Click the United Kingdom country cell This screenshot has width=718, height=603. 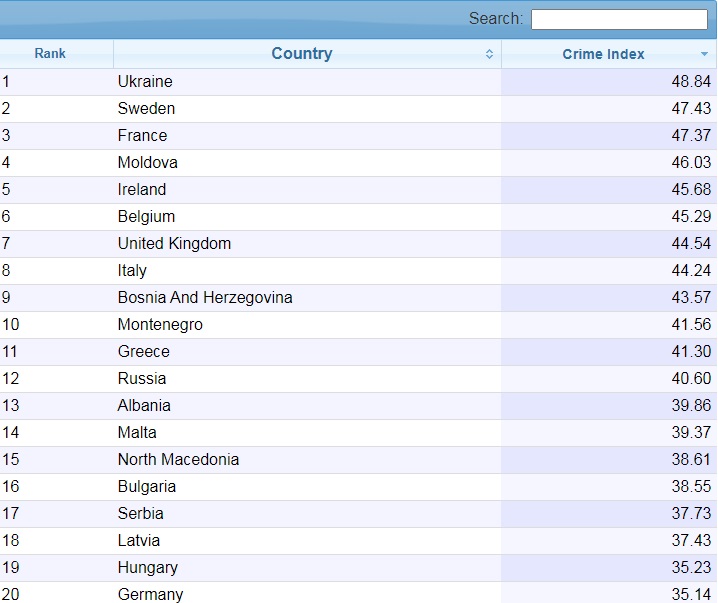[x=174, y=244]
